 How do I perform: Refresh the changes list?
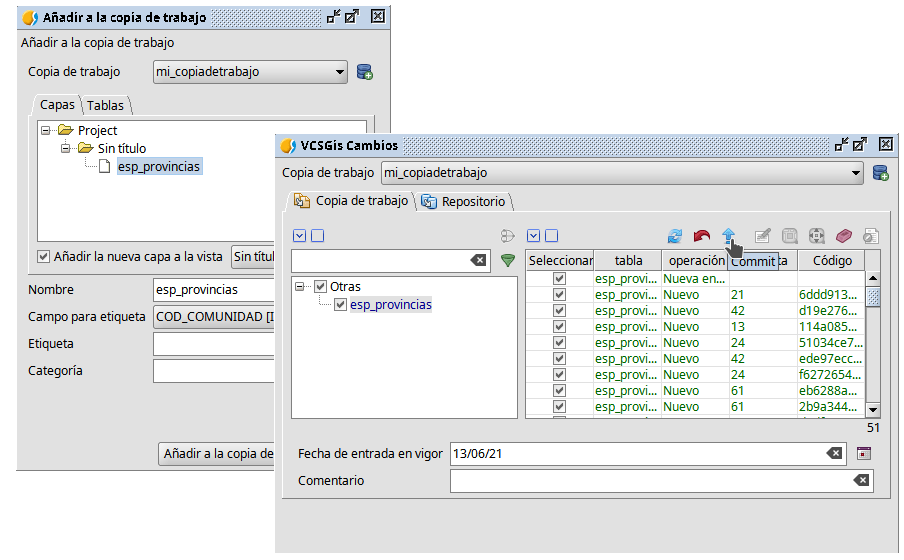[x=676, y=236]
